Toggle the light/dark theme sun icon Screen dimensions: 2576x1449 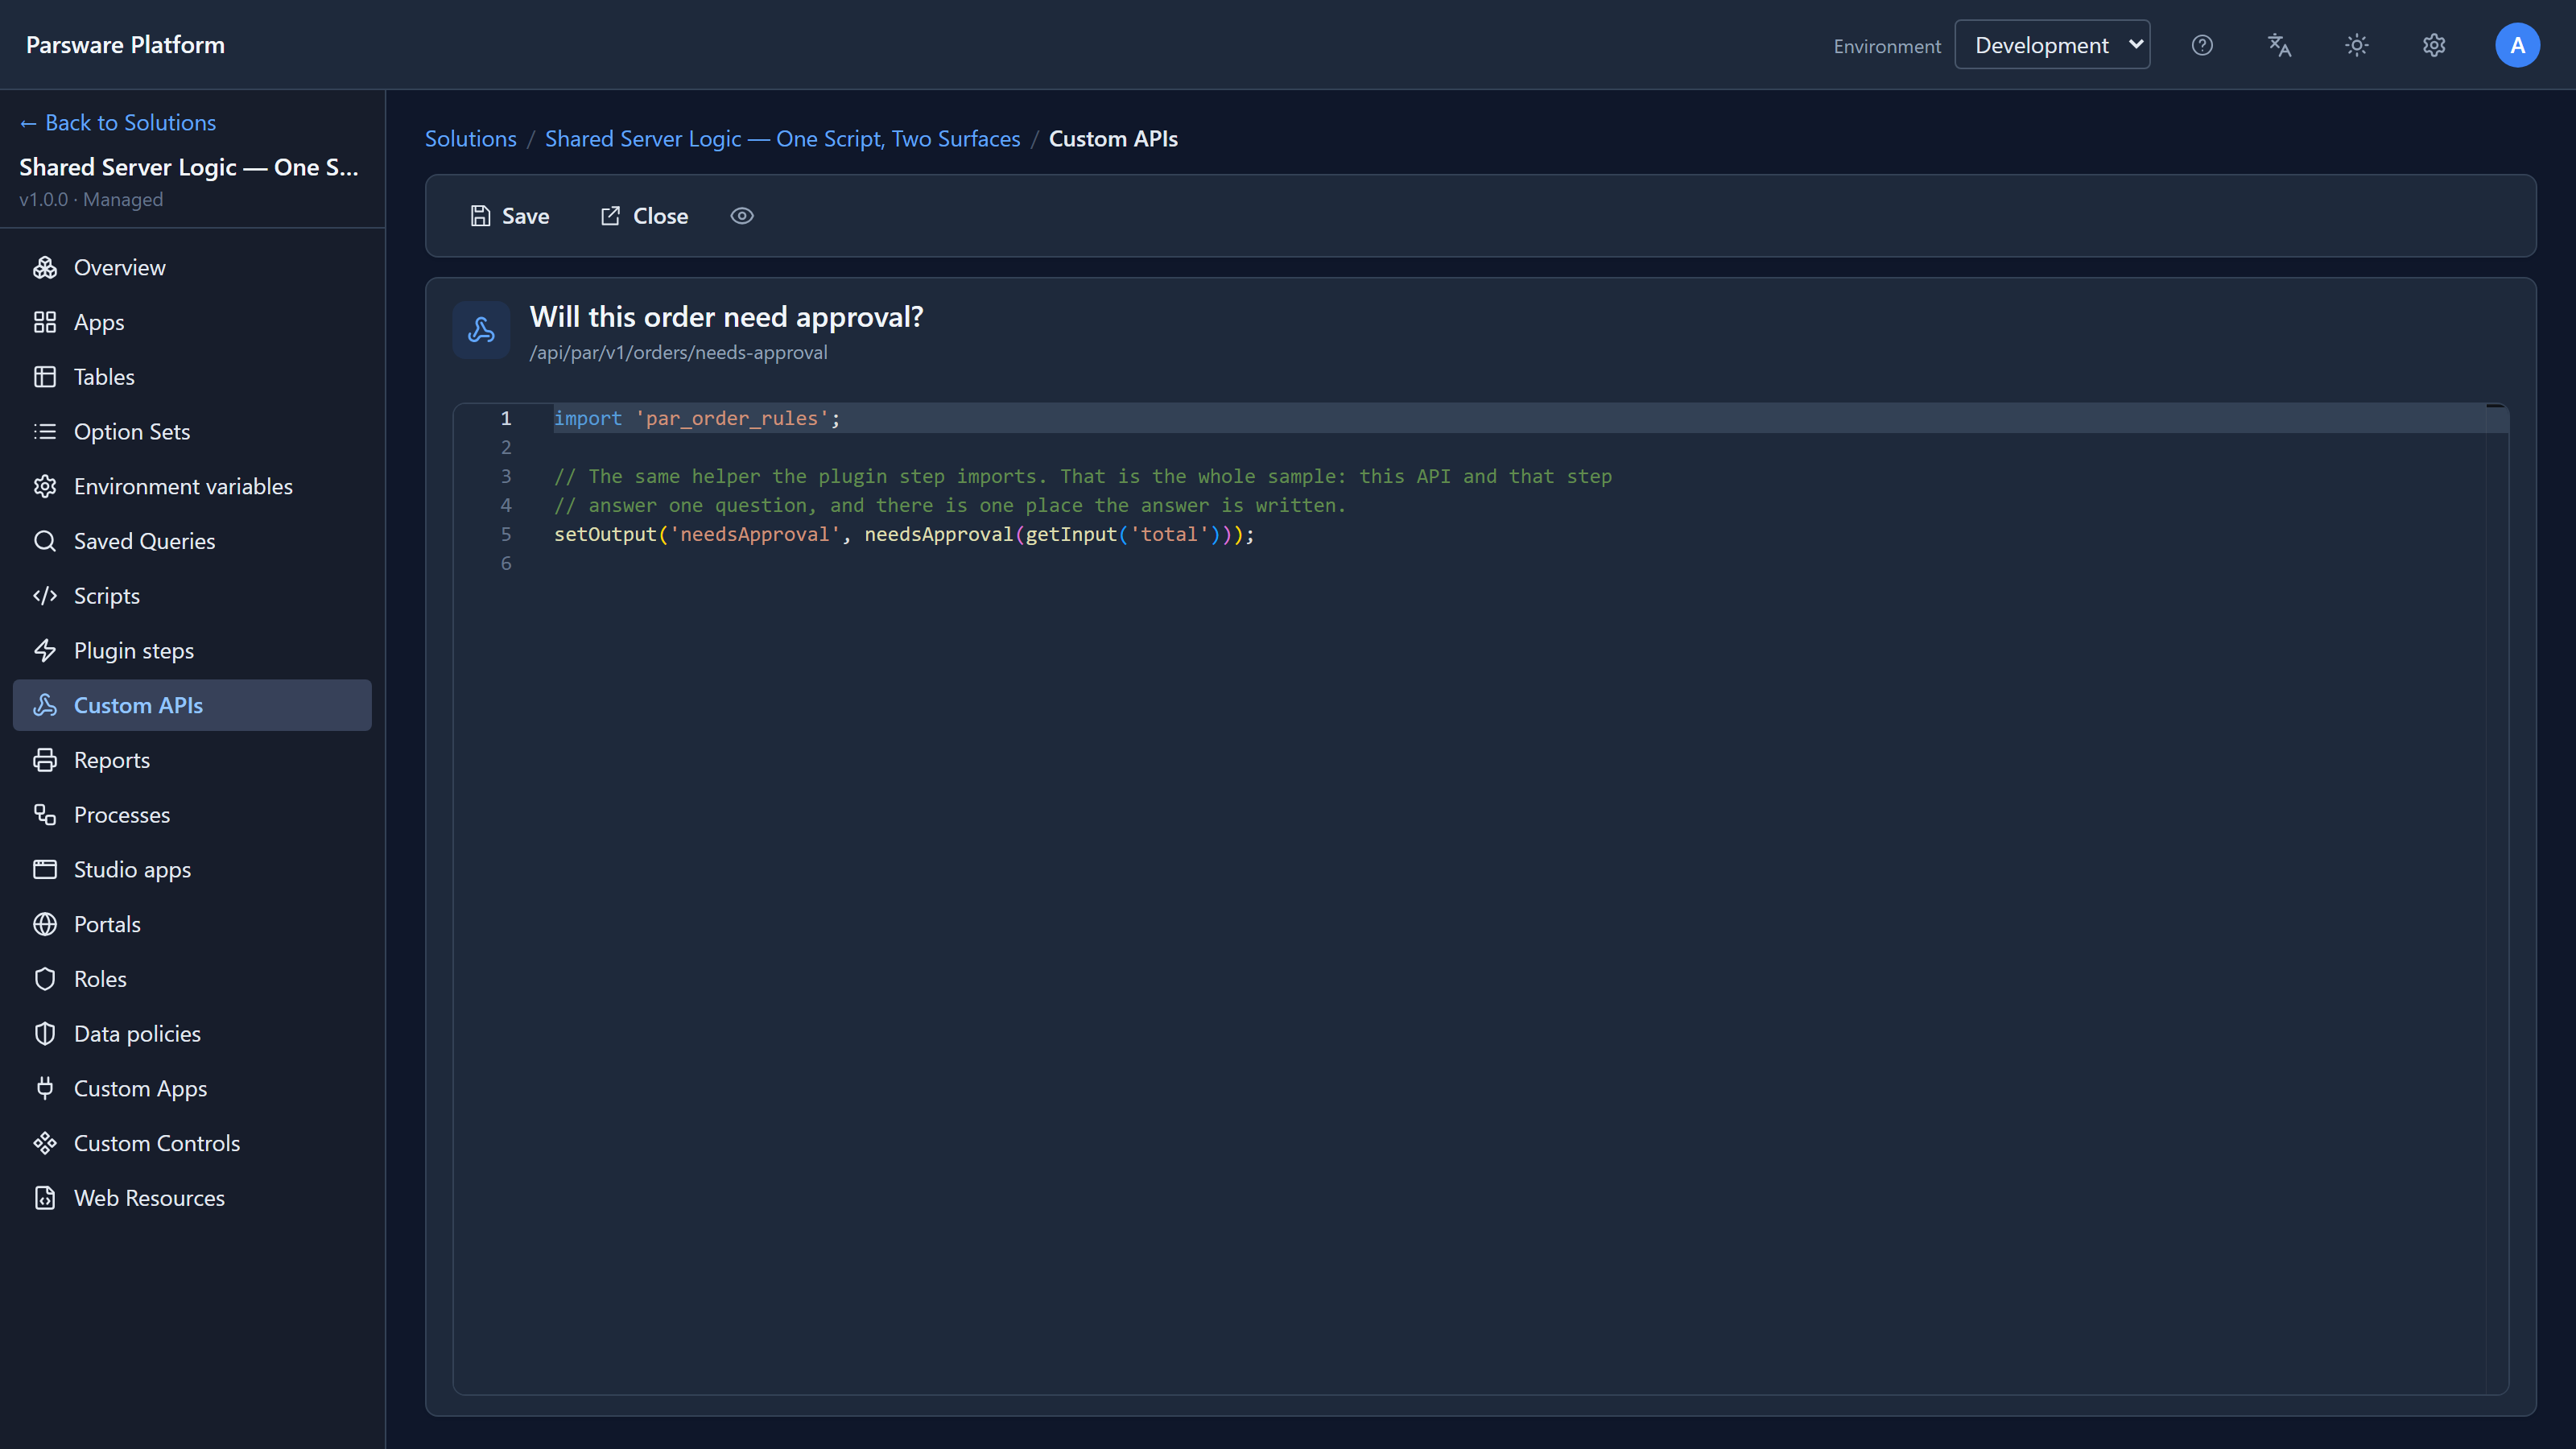pos(2357,45)
